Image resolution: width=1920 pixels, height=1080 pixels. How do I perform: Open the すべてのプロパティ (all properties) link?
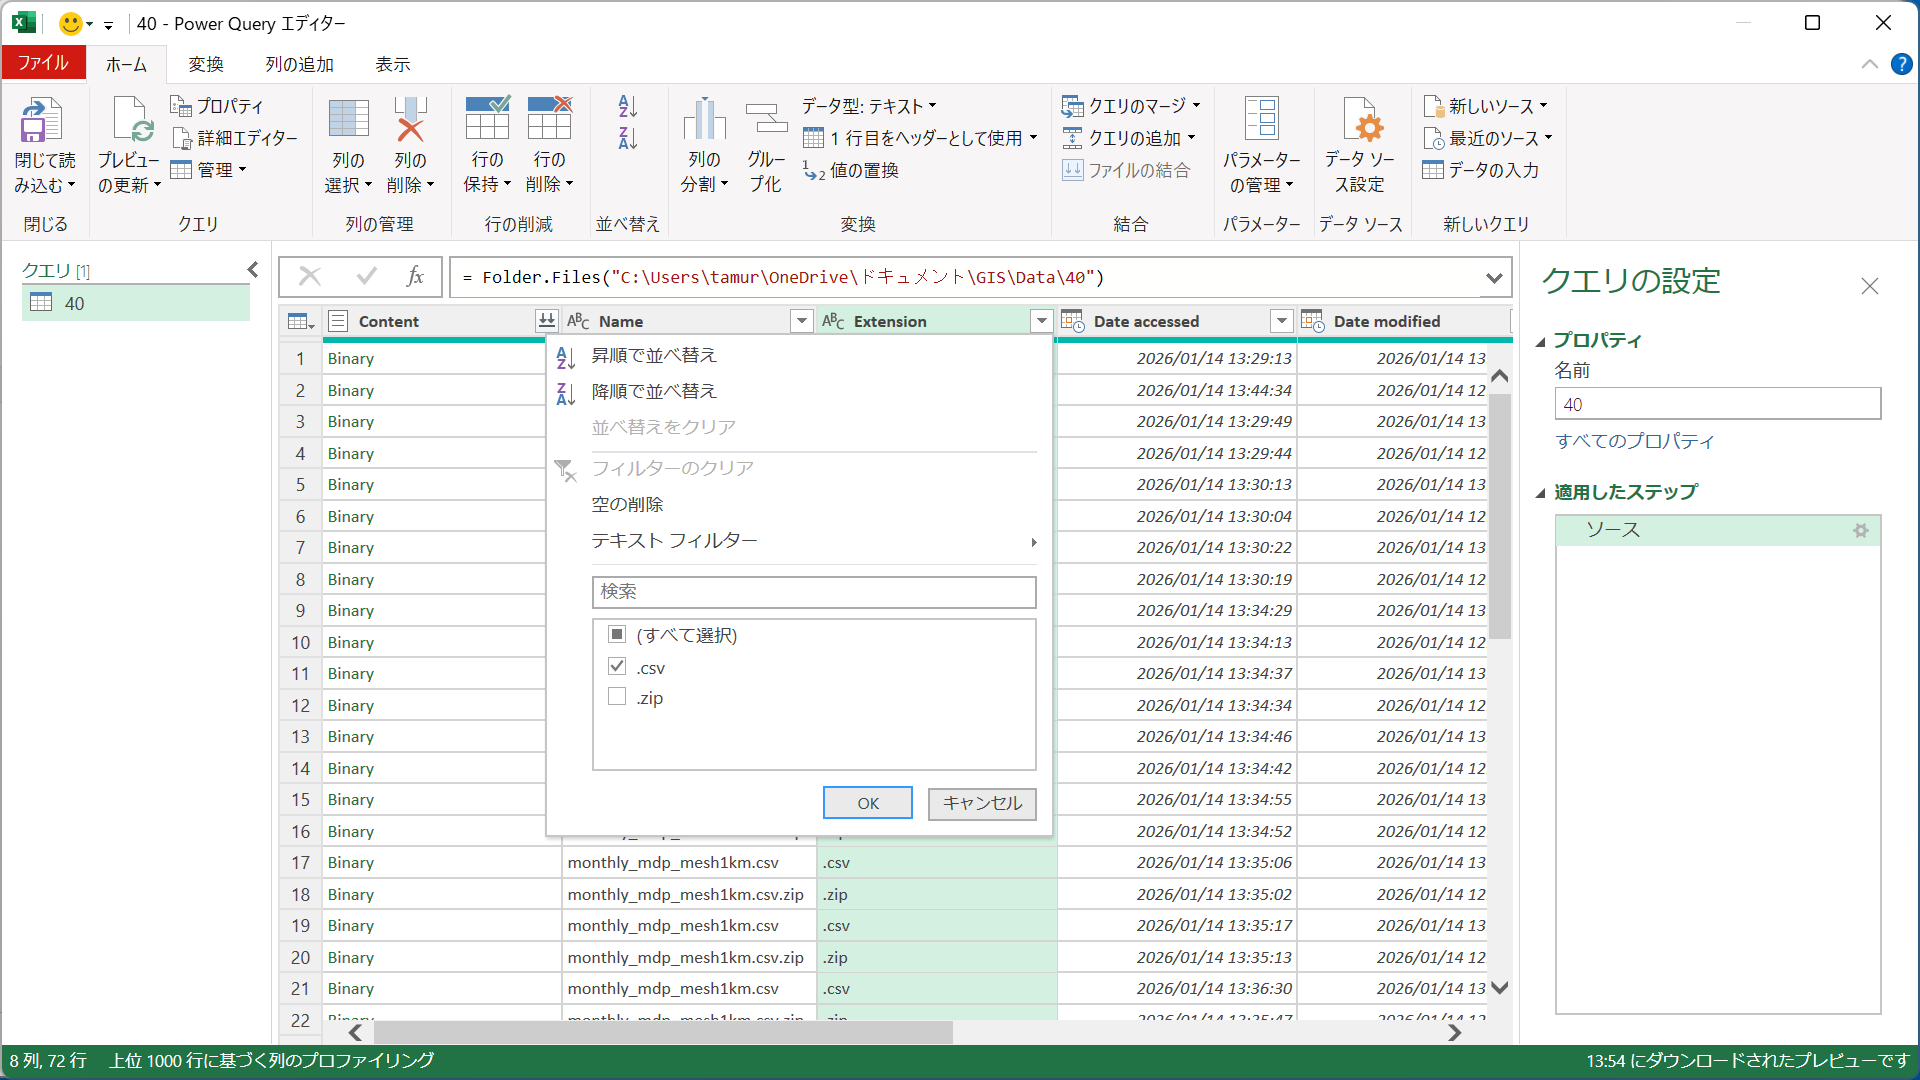tap(1634, 441)
